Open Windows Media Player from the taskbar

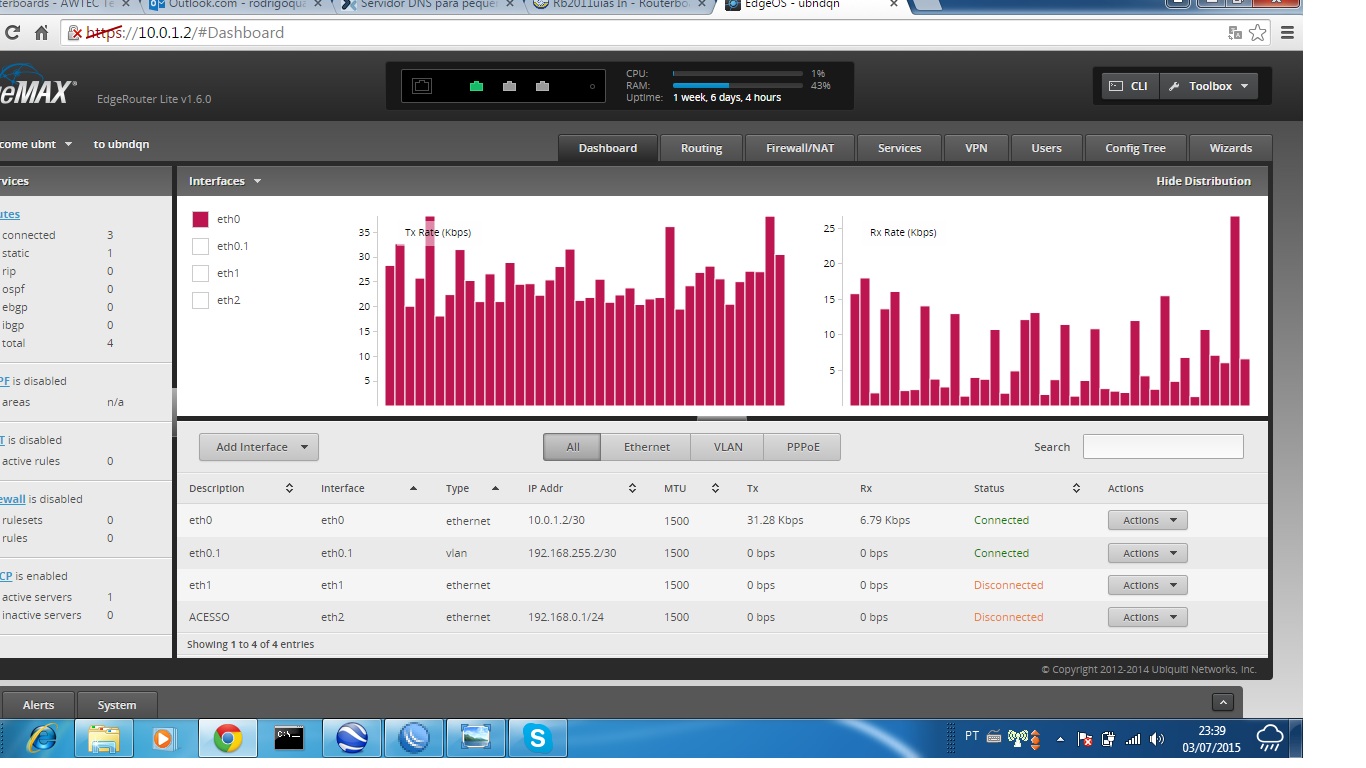pyautogui.click(x=163, y=739)
